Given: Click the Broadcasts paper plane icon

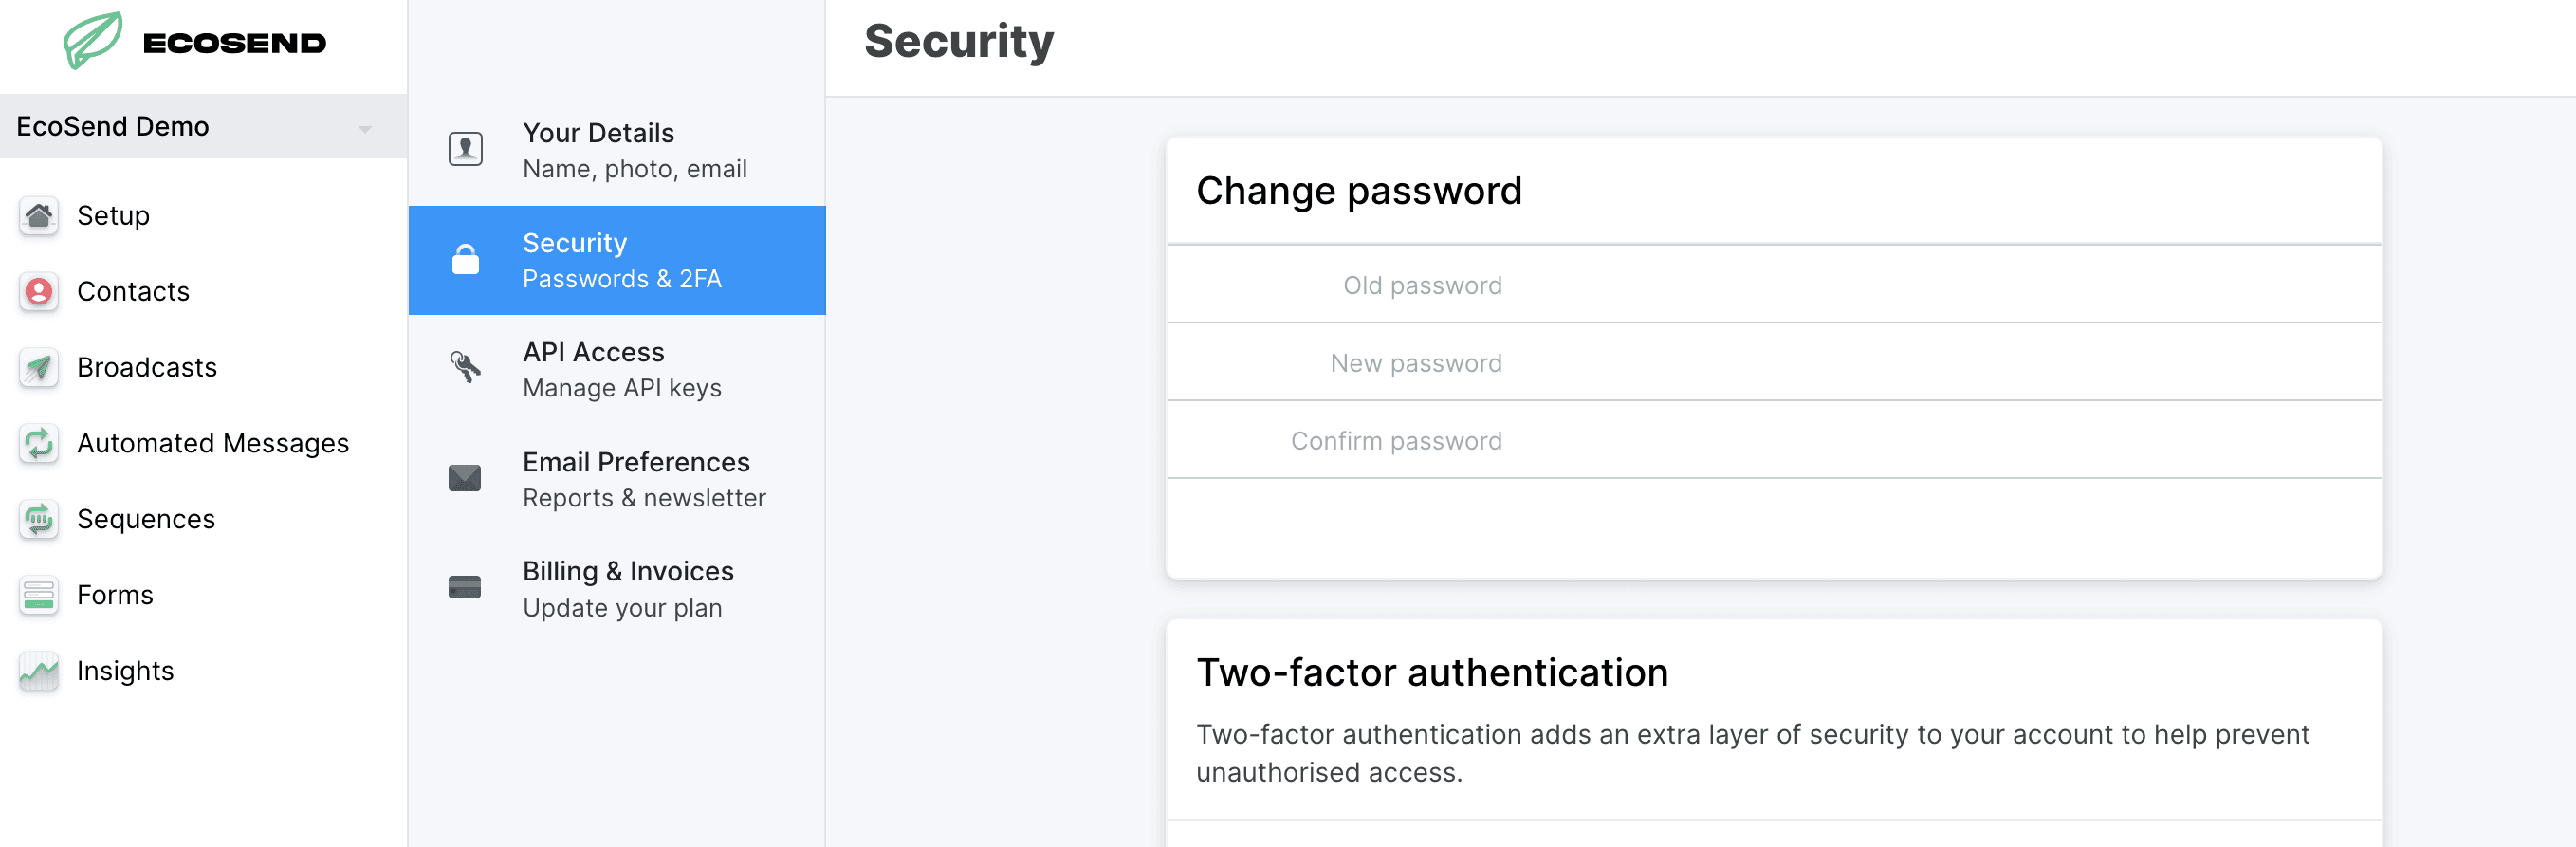Looking at the screenshot, I should coord(39,368).
